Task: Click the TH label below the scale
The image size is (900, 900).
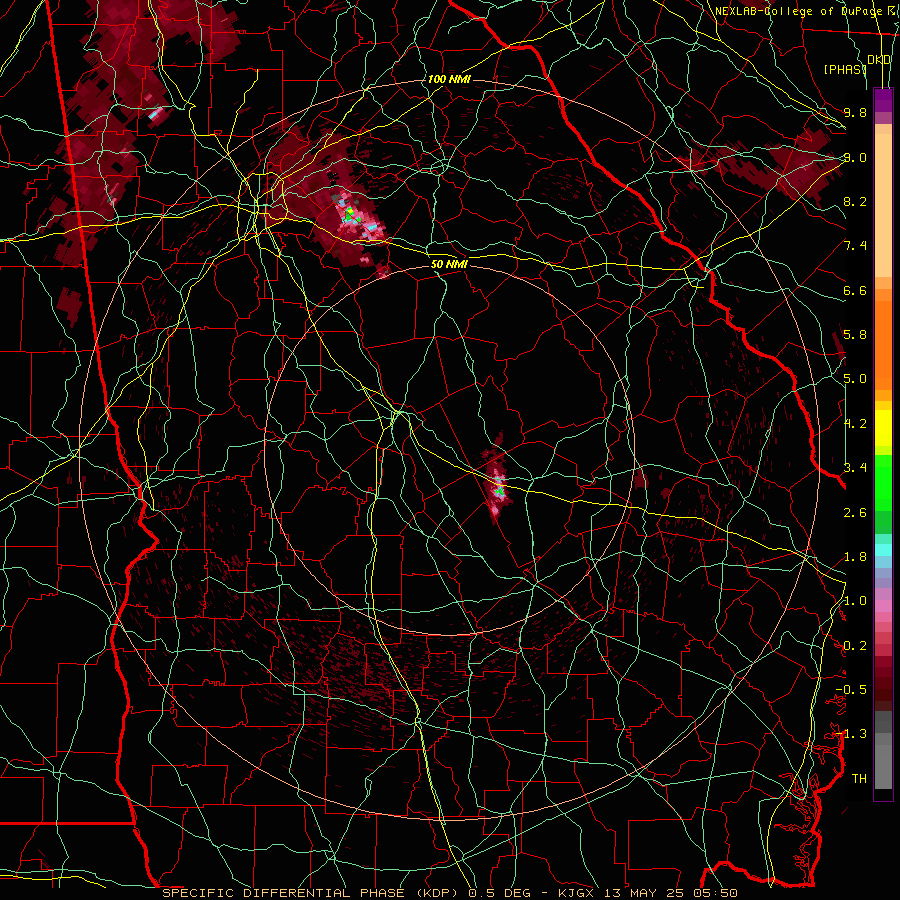Action: pyautogui.click(x=859, y=779)
